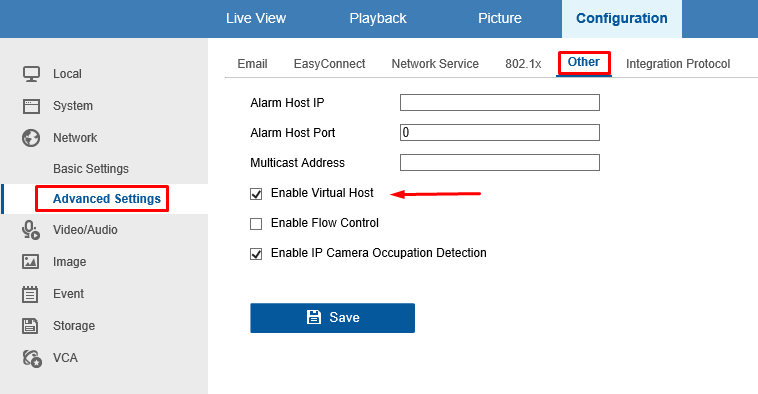Viewport: 758px width, 394px height.
Task: Focus the Multicast Address input box
Action: [x=500, y=162]
